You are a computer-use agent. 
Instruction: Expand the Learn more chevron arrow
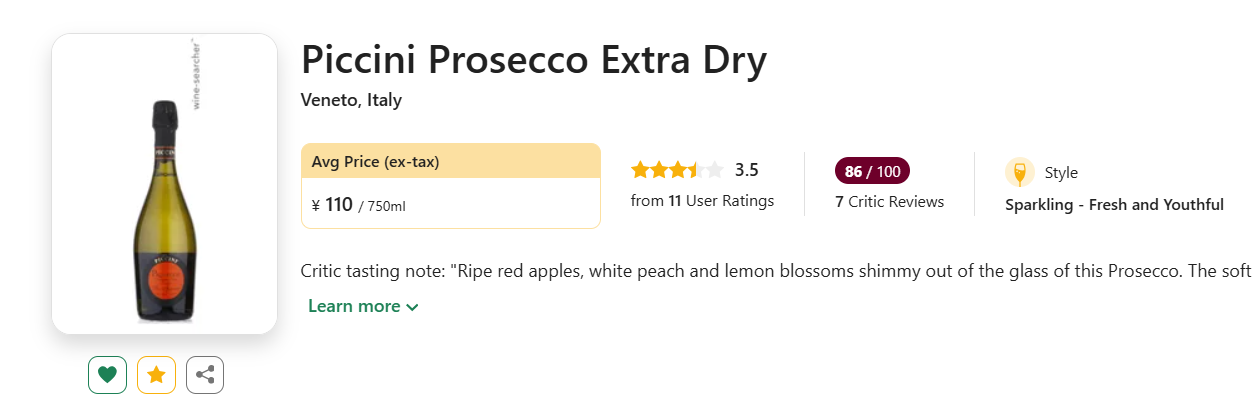pos(412,307)
